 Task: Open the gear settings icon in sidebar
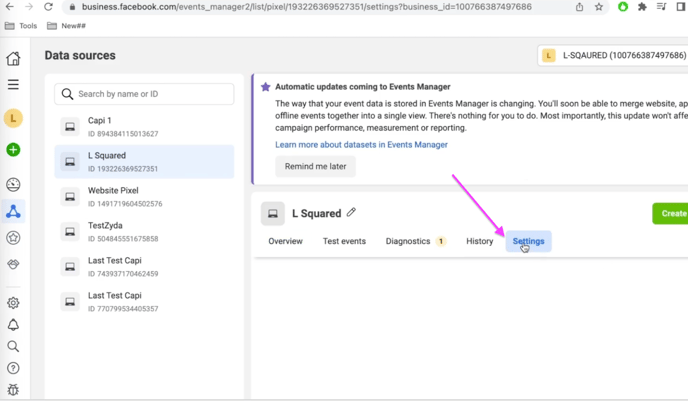[13, 303]
